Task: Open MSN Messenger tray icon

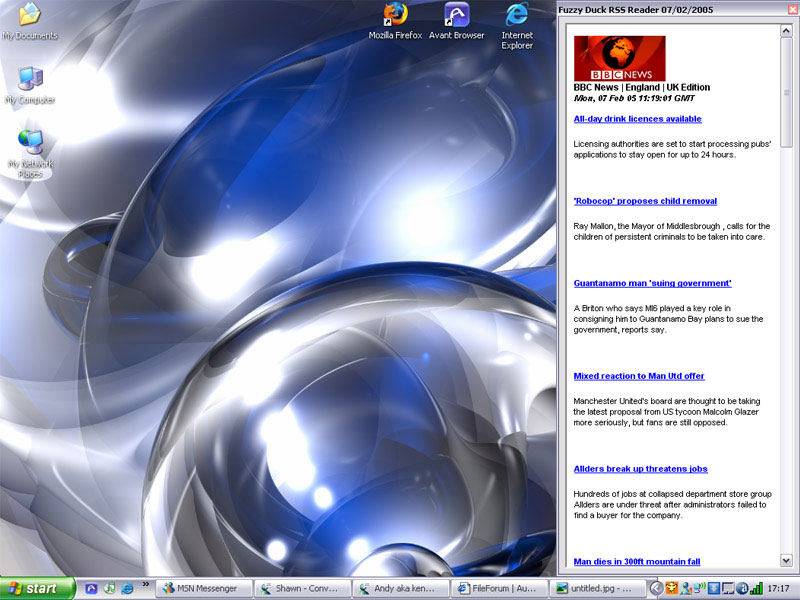Action: click(686, 589)
